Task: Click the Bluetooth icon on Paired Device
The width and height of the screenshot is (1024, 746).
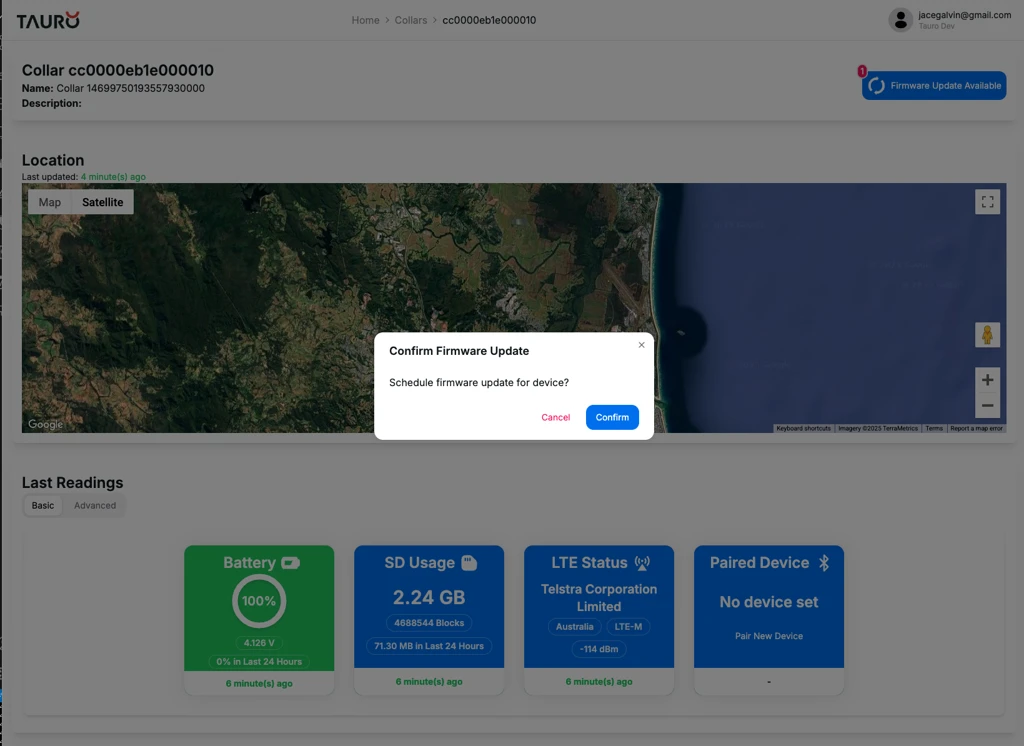Action: pyautogui.click(x=824, y=563)
